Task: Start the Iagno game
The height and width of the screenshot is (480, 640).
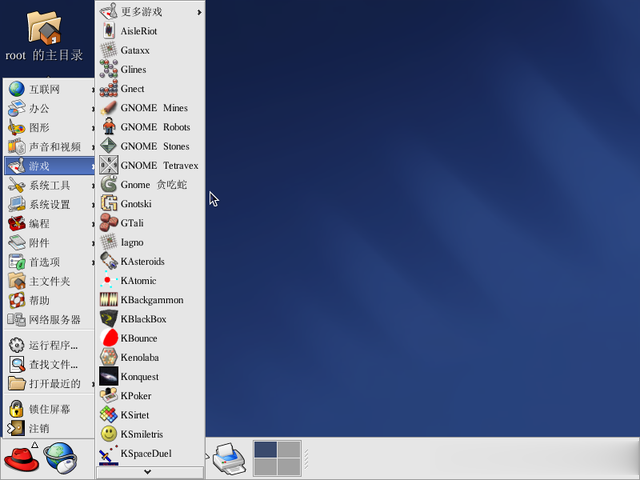Action: click(x=150, y=242)
